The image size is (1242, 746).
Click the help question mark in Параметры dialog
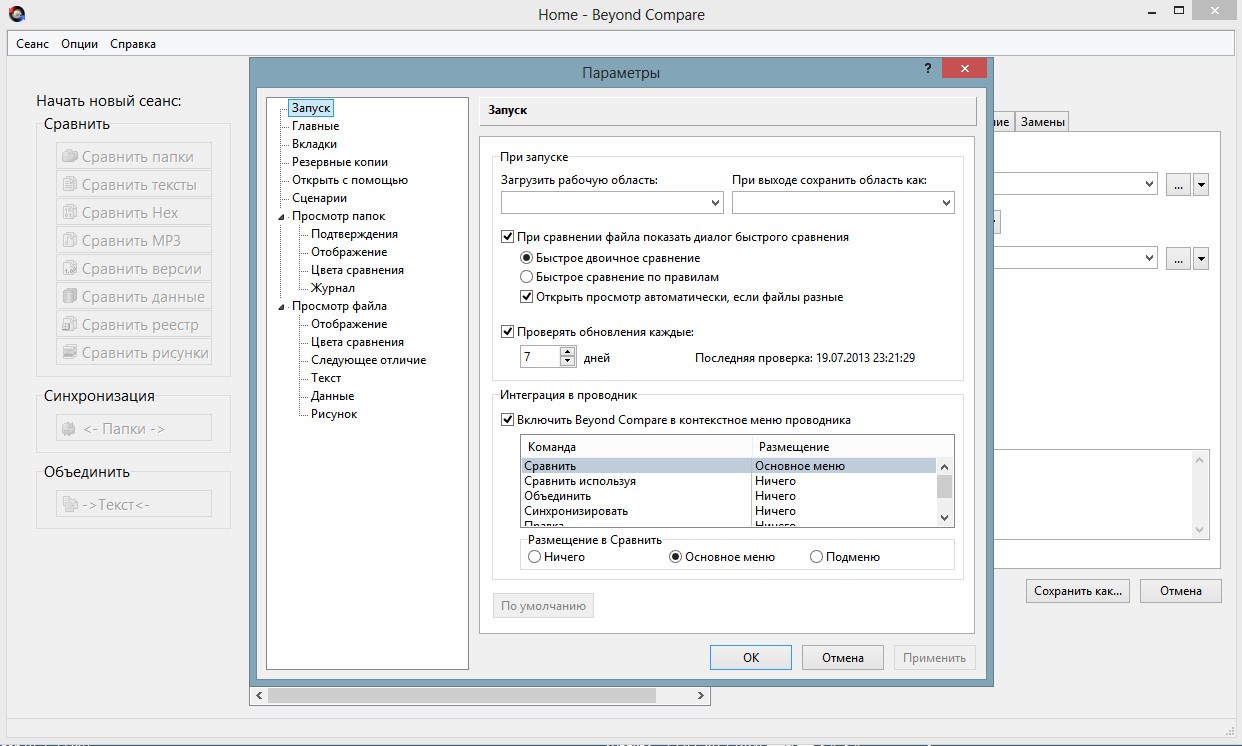pos(929,68)
